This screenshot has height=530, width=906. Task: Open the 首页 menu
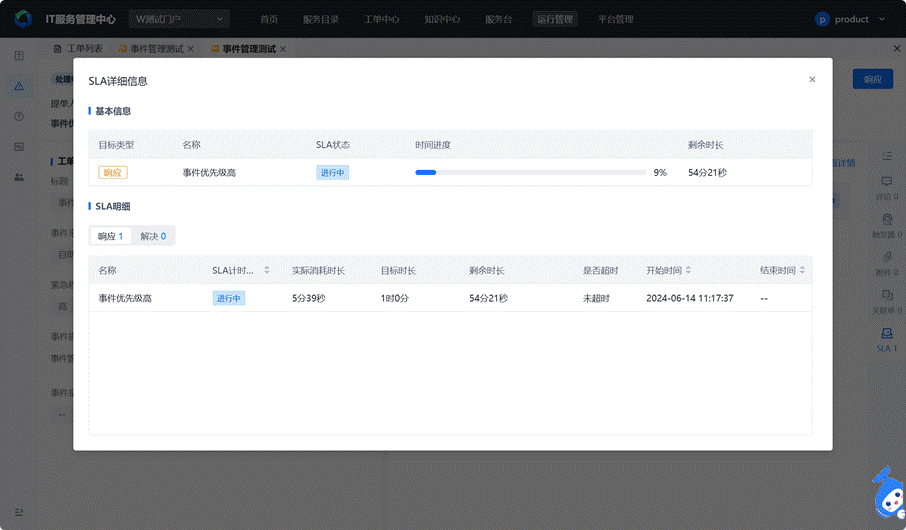click(x=269, y=19)
